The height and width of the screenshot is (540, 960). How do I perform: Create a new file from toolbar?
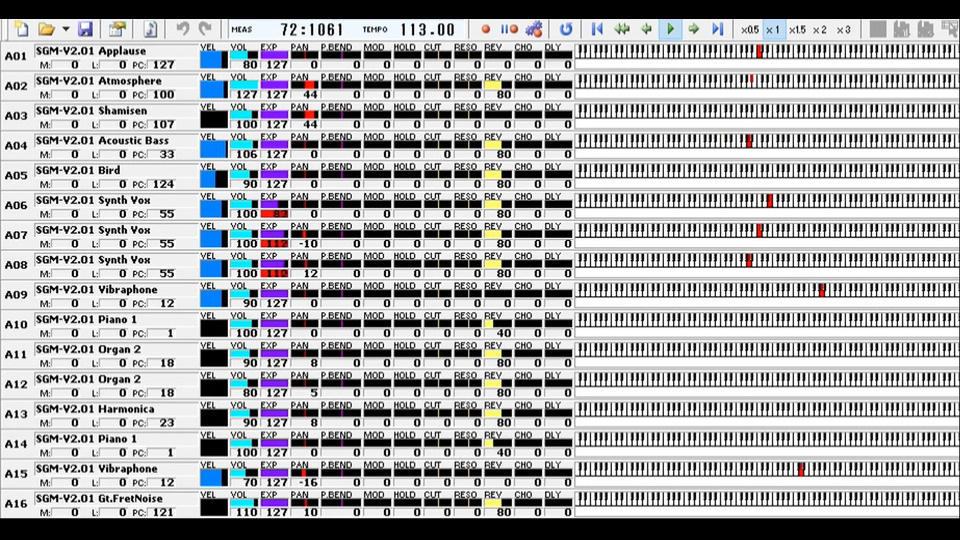(21, 29)
